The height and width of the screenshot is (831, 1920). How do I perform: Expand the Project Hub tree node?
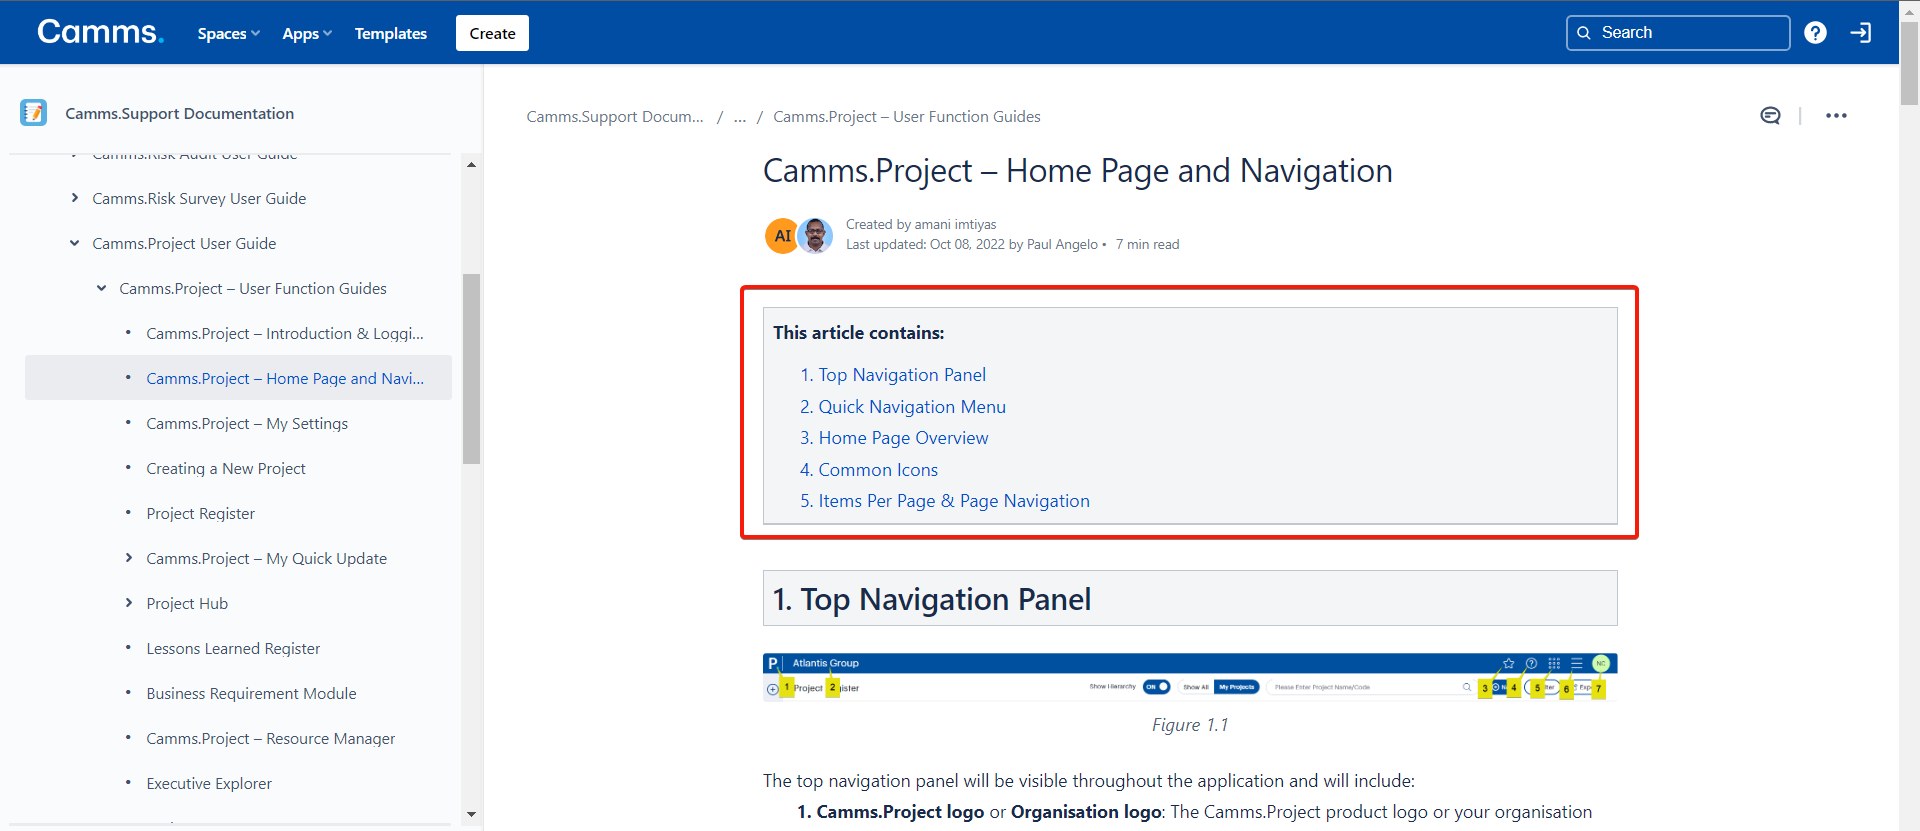tap(128, 603)
